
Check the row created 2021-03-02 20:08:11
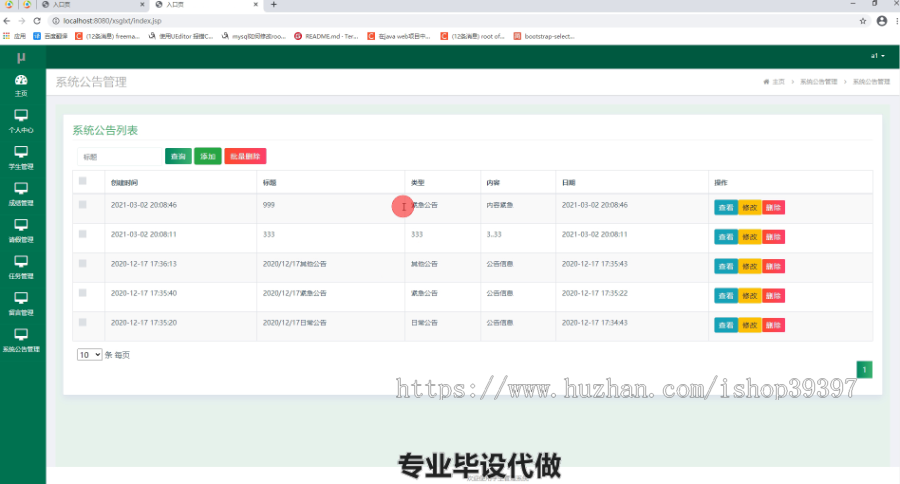pos(83,234)
